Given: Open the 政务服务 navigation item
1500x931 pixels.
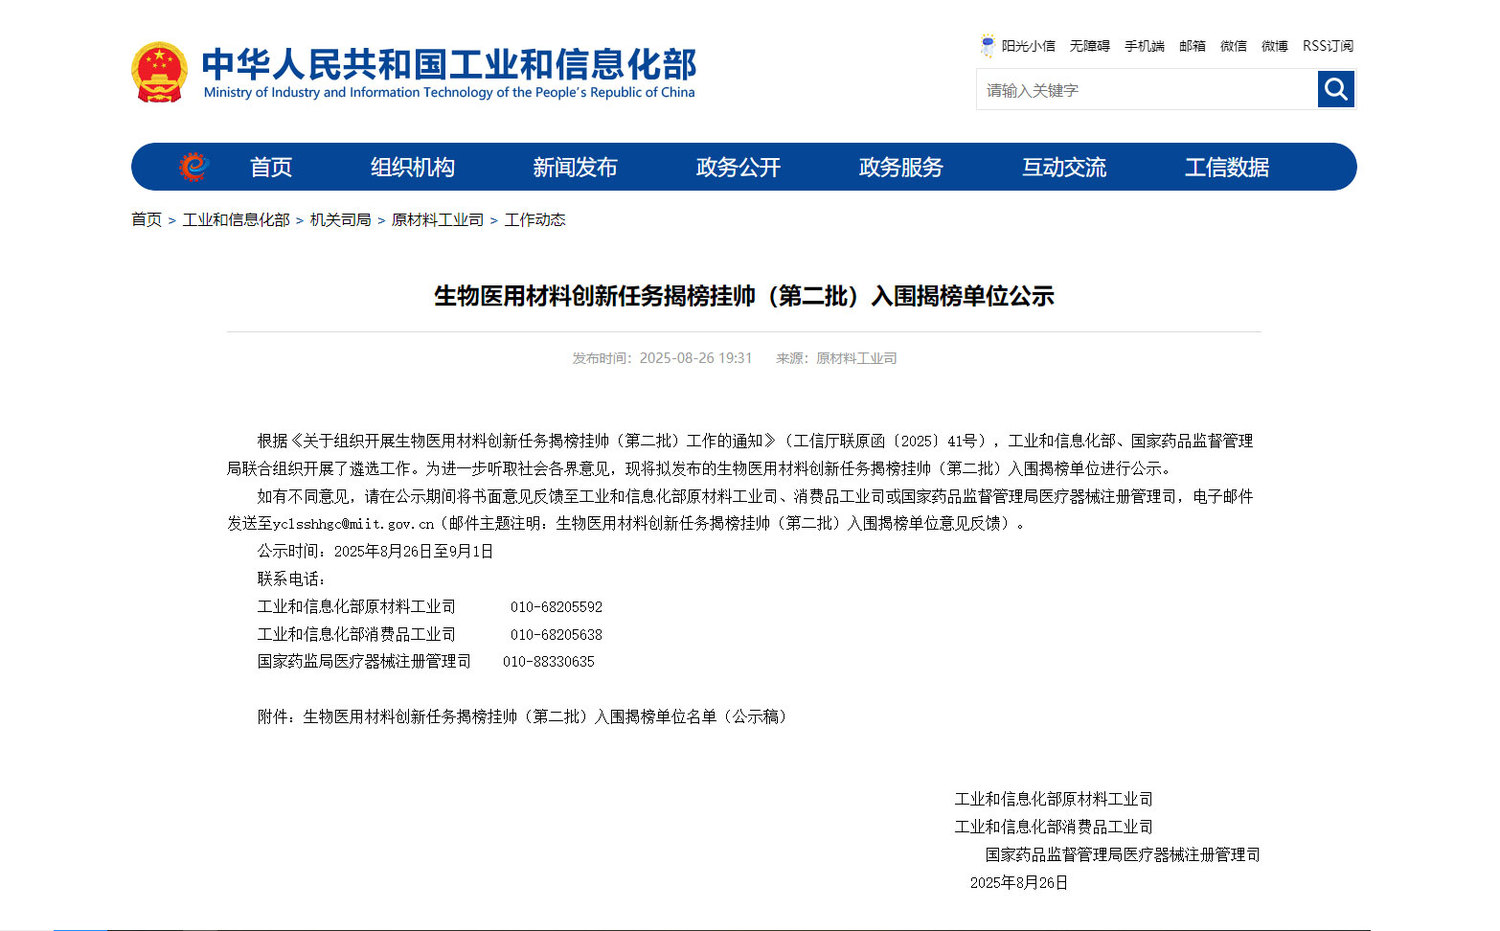Looking at the screenshot, I should (x=901, y=167).
